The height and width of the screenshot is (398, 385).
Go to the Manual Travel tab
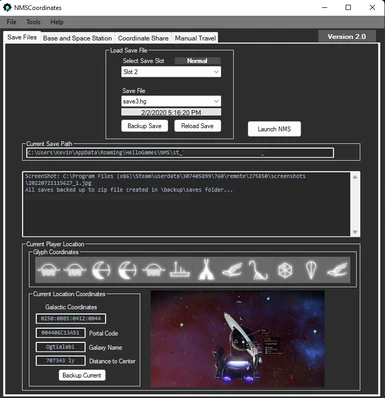click(195, 38)
